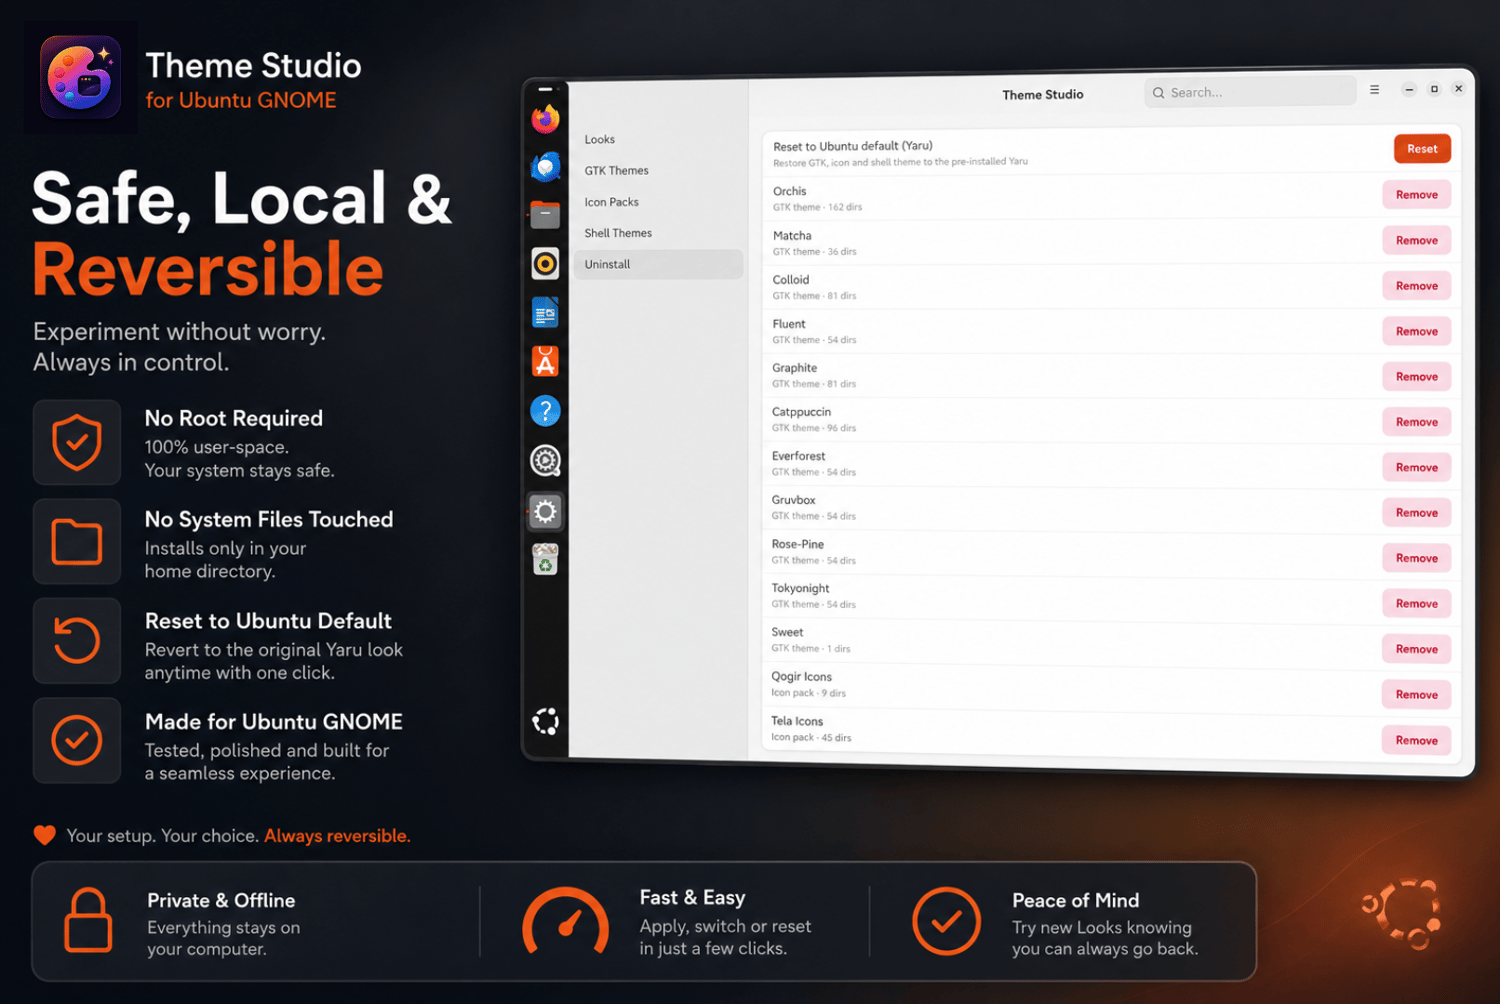Launch Rhythmbox from the dock
The height and width of the screenshot is (1004, 1500).
click(x=545, y=263)
